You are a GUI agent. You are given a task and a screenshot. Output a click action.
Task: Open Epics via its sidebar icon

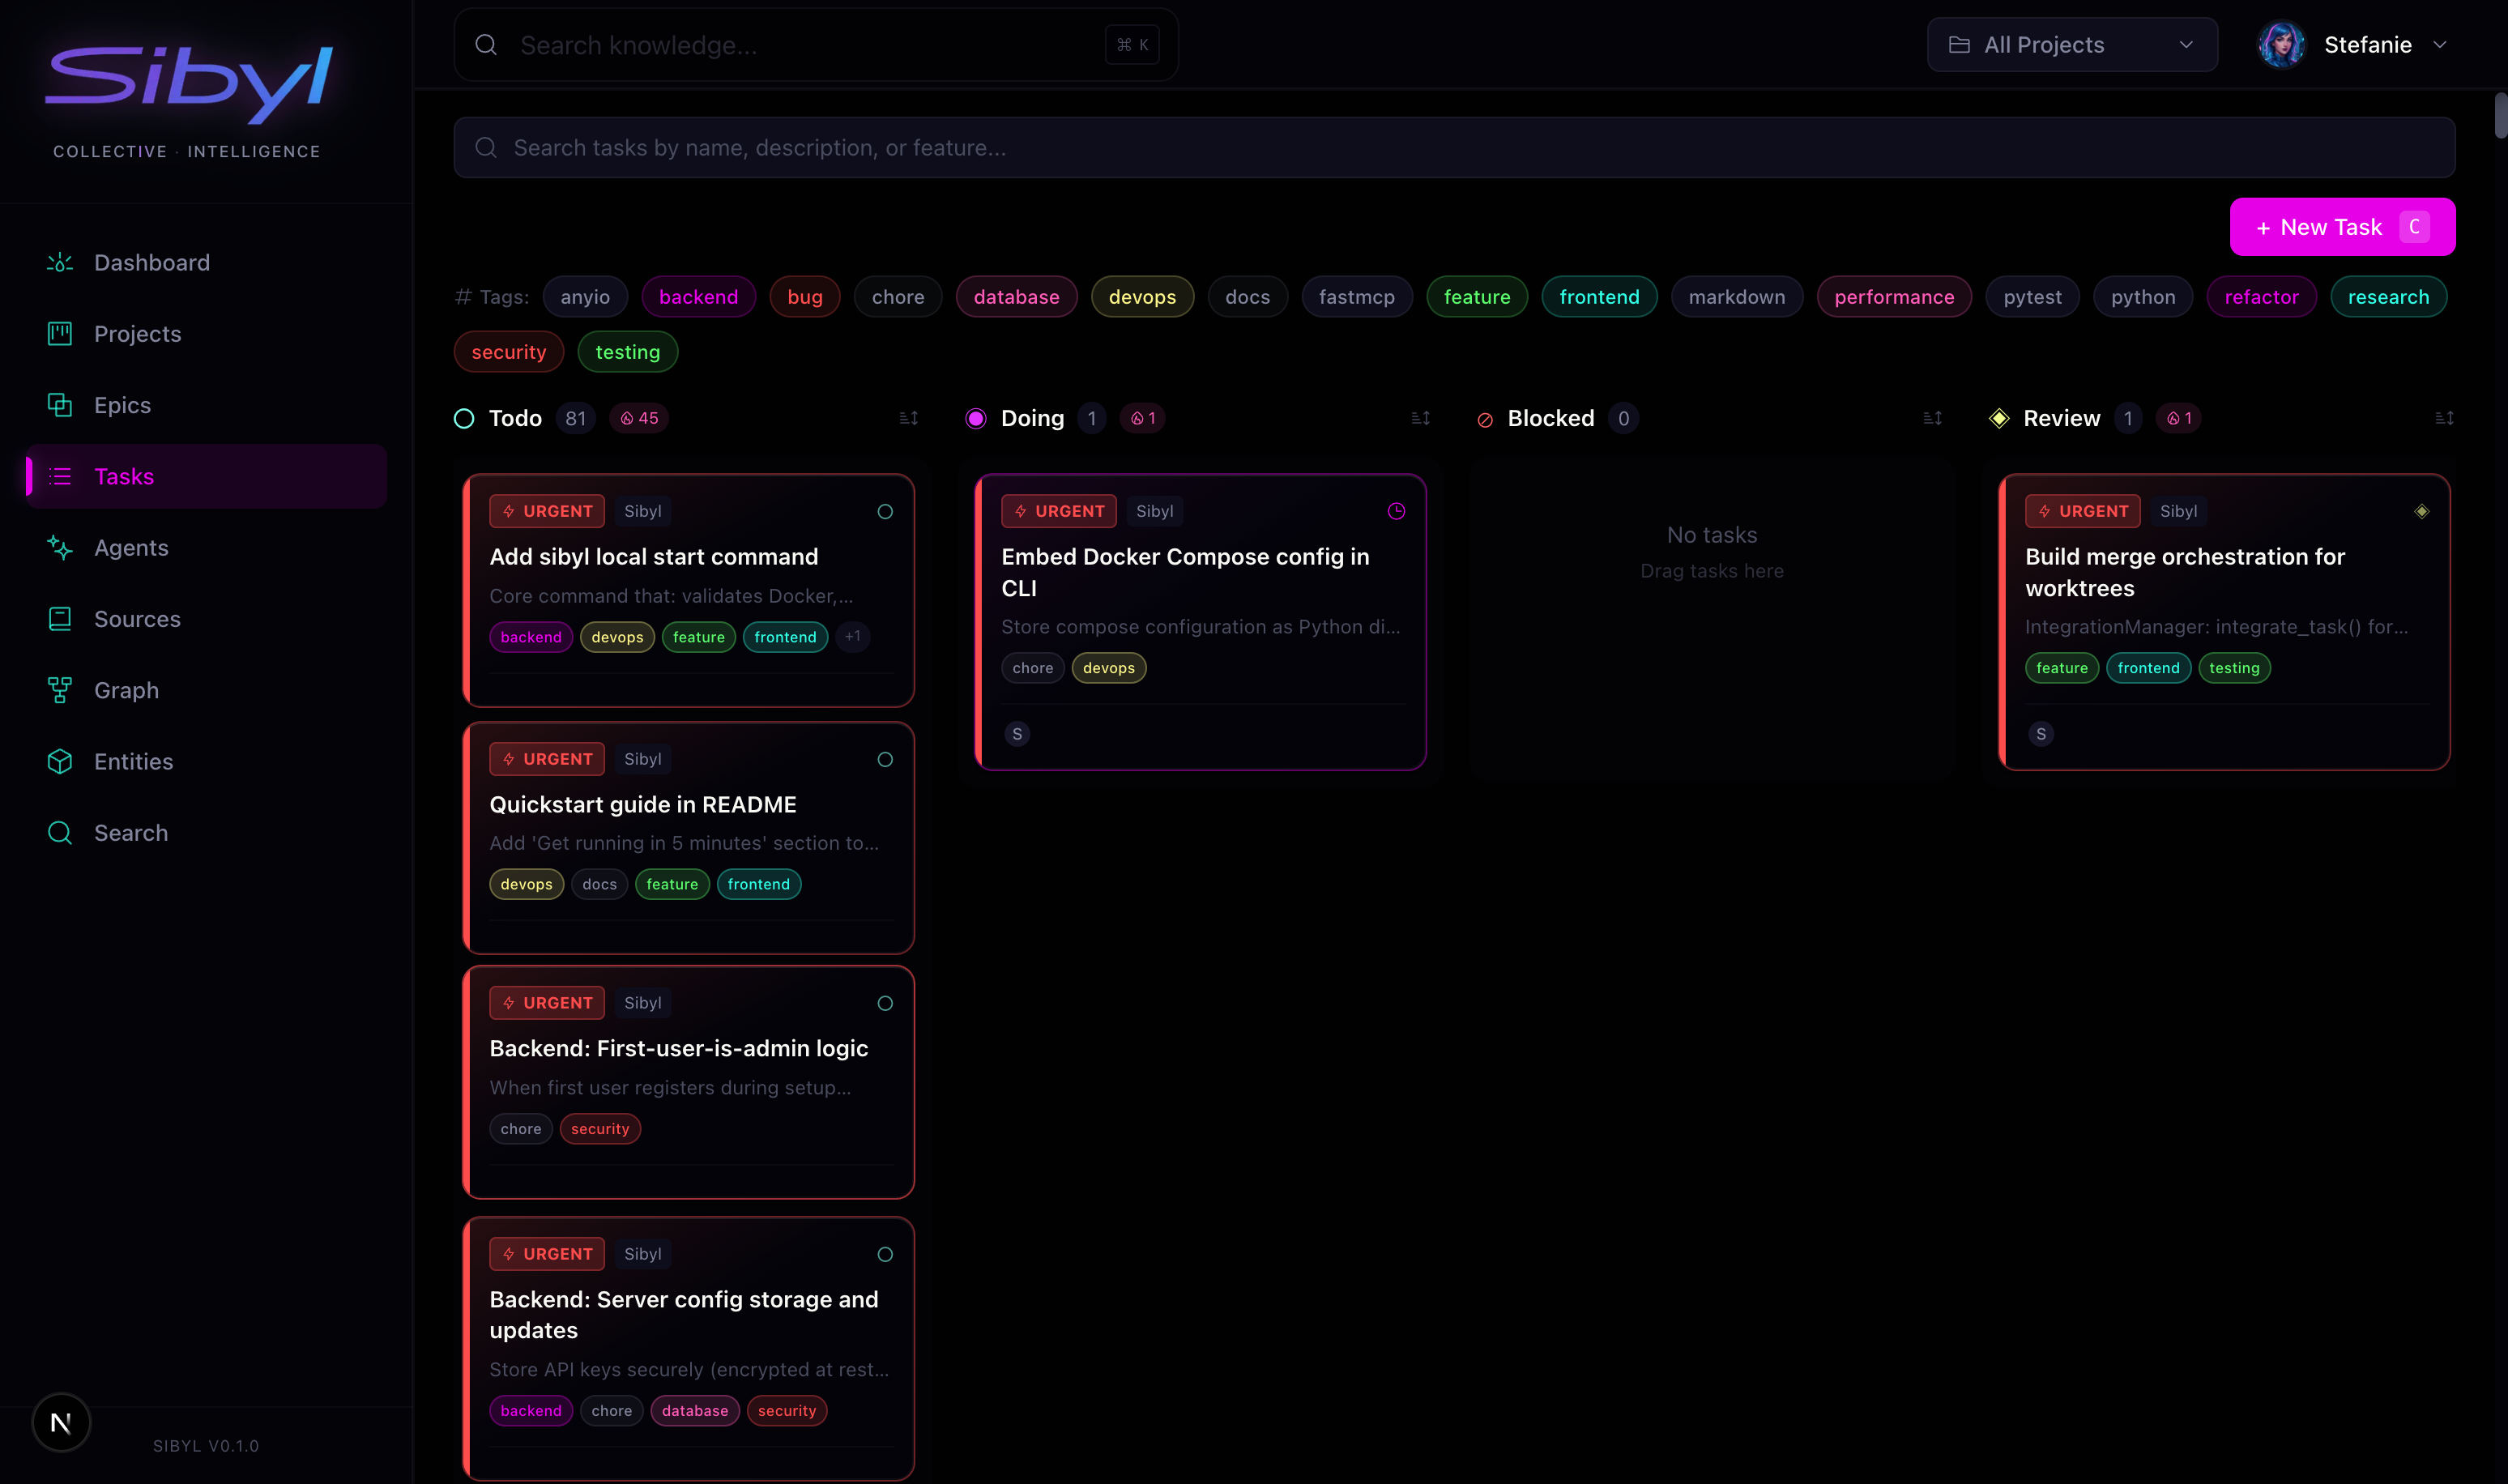click(60, 405)
